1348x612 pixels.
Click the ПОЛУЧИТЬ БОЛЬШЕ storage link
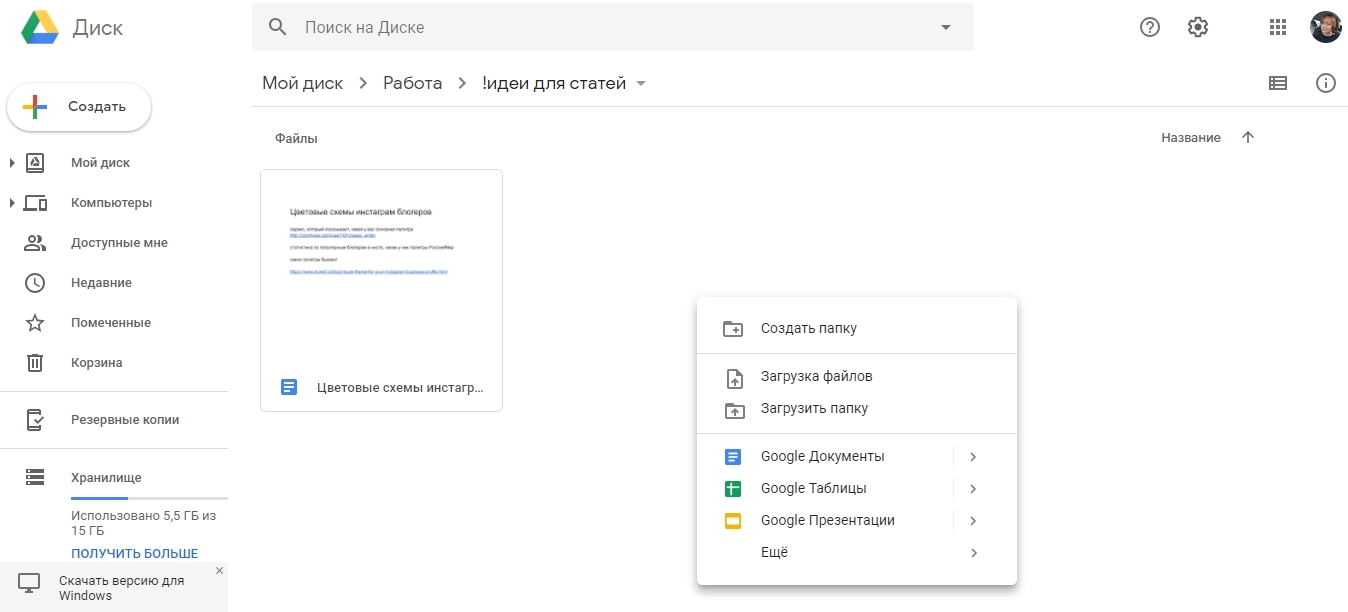(x=134, y=553)
